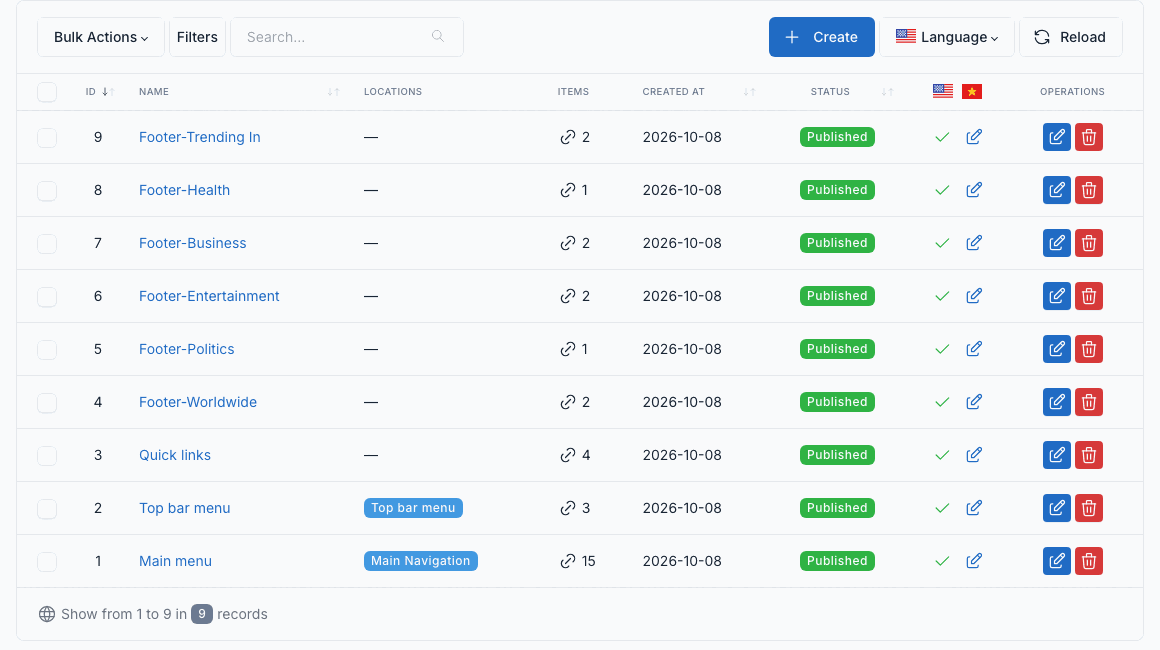This screenshot has height=650, width=1160.
Task: Click the search magnifier icon
Action: pos(438,36)
